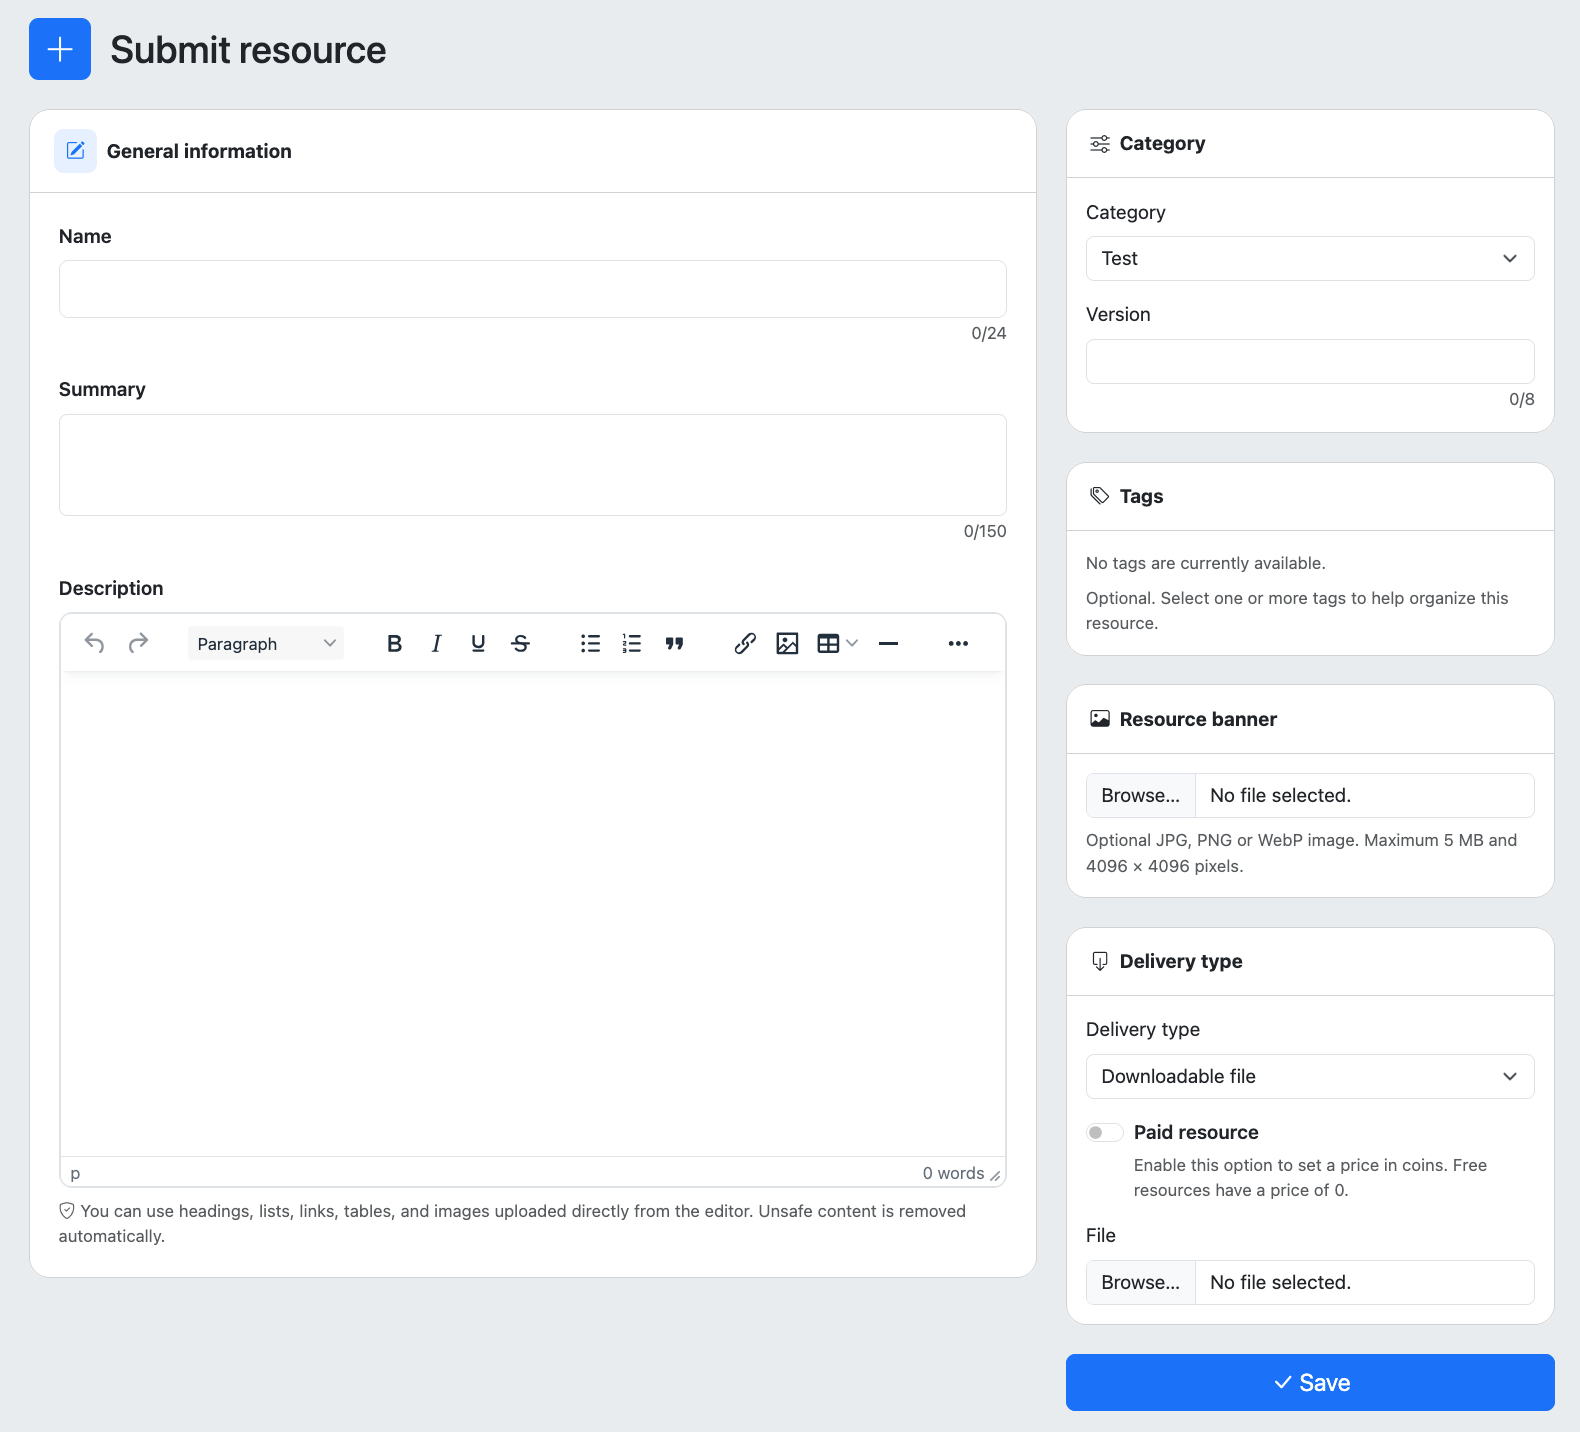Click the '0/24' name character counter
Image resolution: width=1580 pixels, height=1432 pixels.
989,333
